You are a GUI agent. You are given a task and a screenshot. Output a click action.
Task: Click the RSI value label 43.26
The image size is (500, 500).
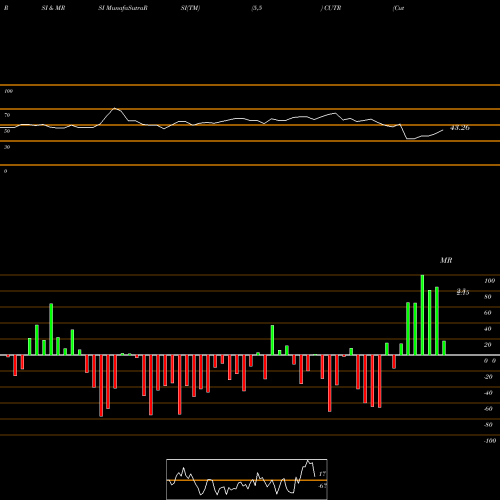coord(460,128)
